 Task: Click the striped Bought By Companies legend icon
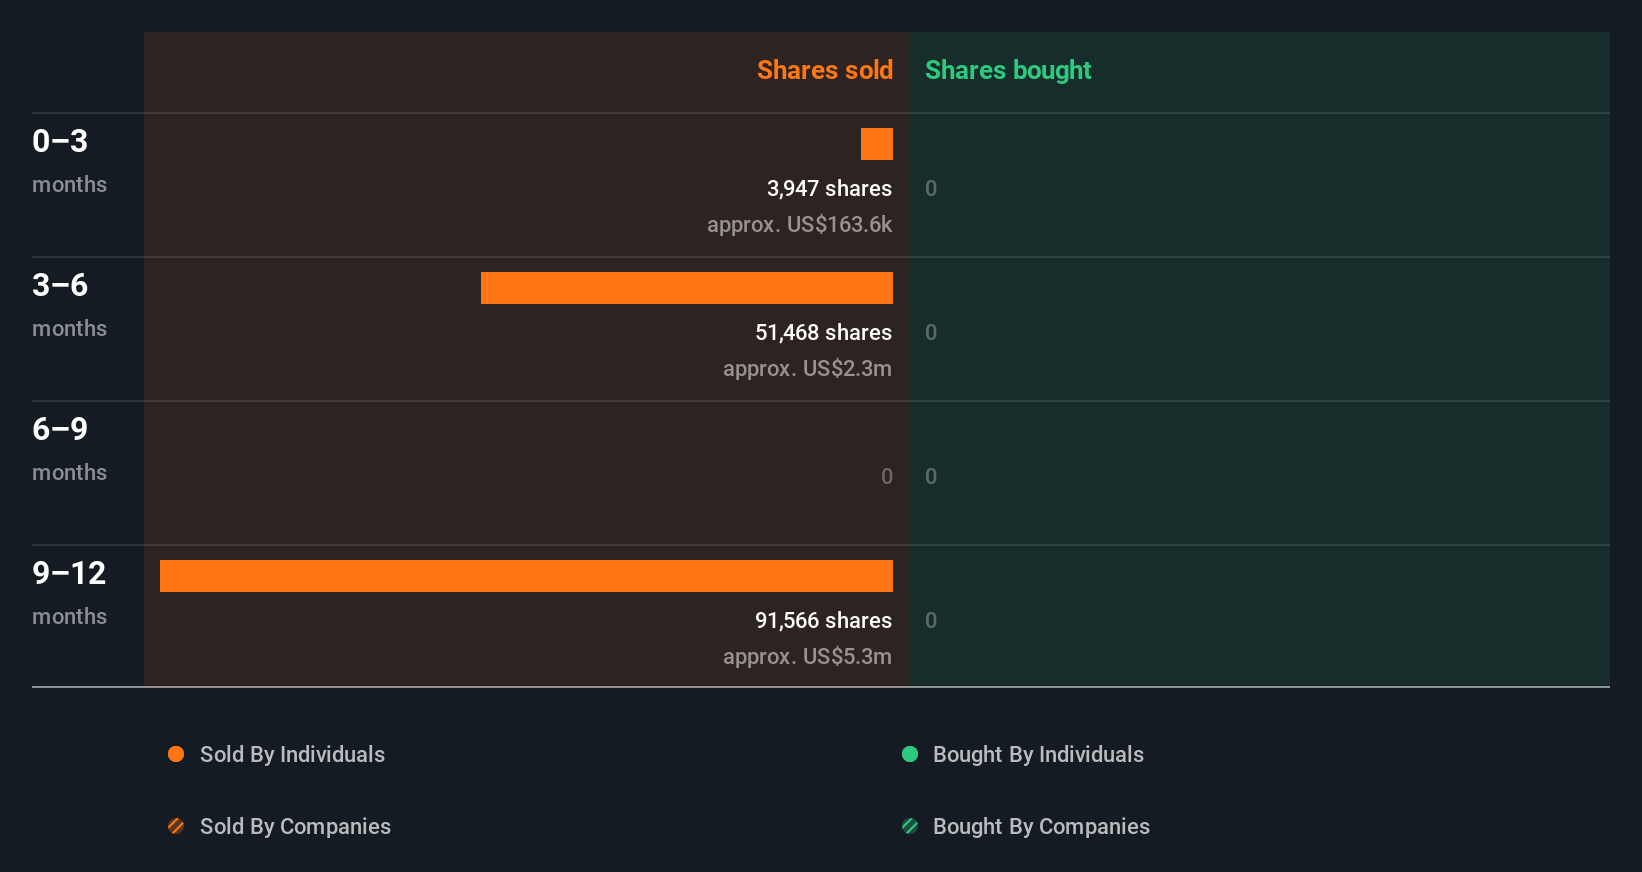point(910,826)
